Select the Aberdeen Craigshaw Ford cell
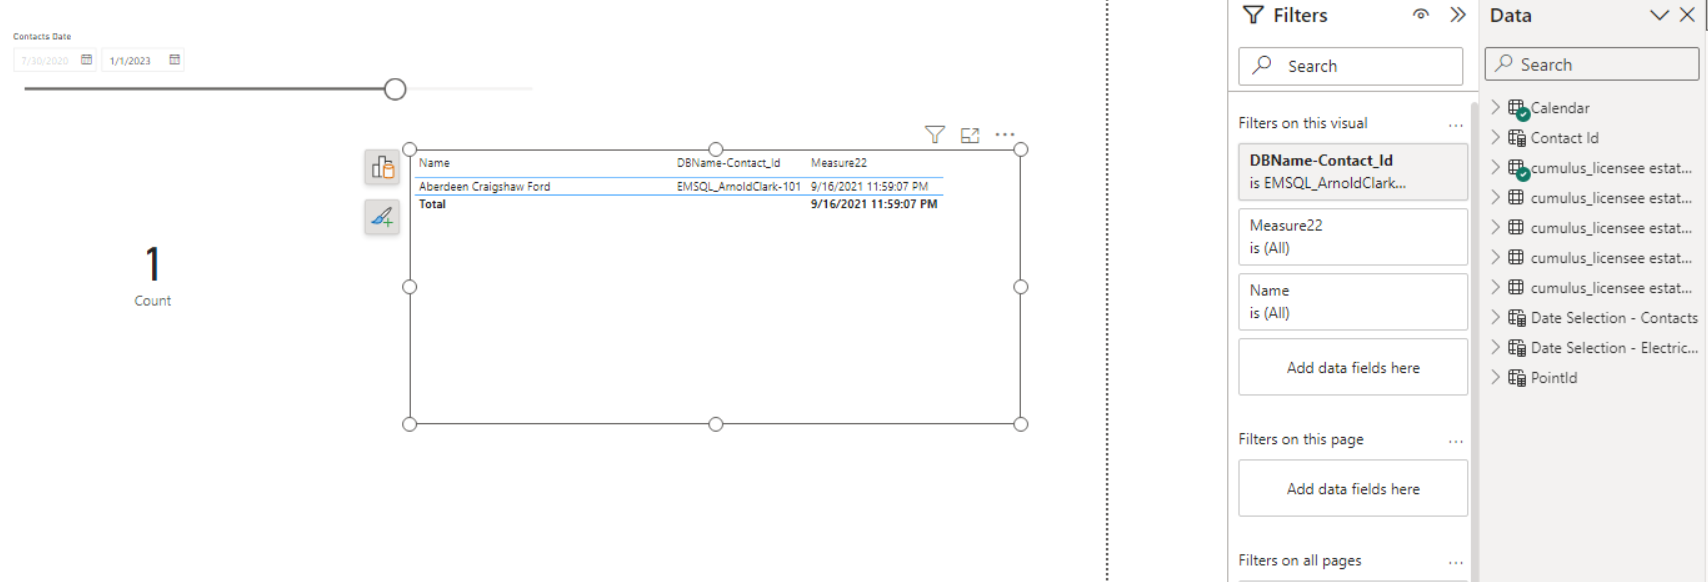The height and width of the screenshot is (582, 1708). pyautogui.click(x=484, y=186)
